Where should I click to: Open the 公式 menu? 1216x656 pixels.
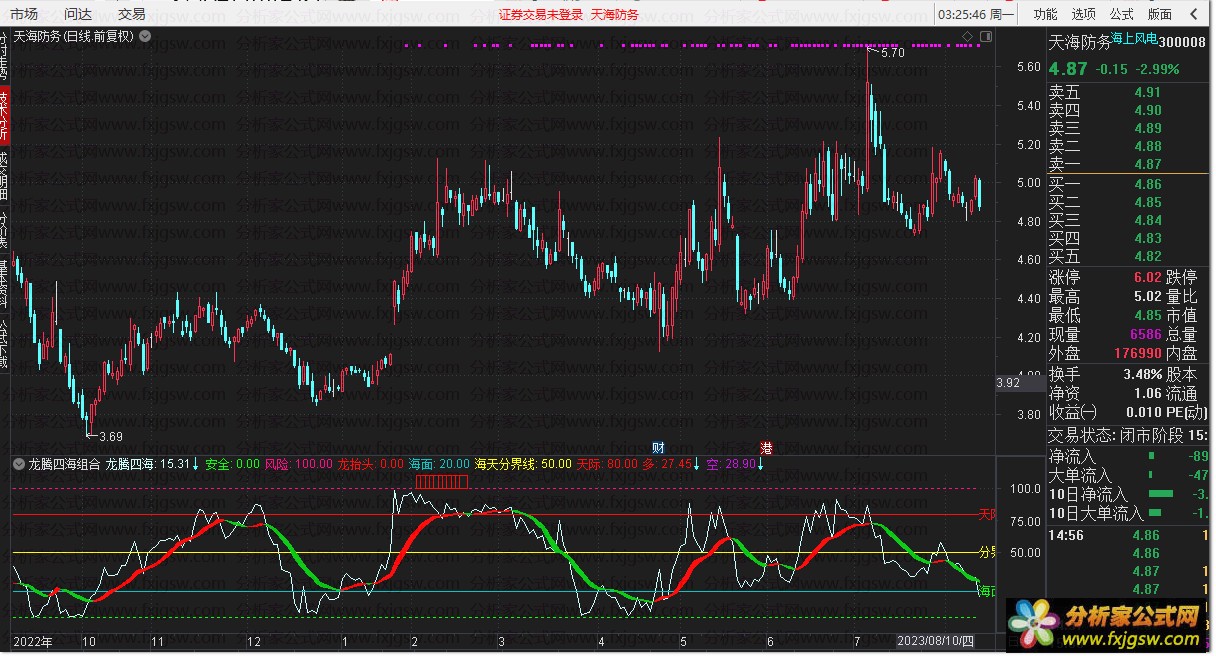pos(1122,14)
